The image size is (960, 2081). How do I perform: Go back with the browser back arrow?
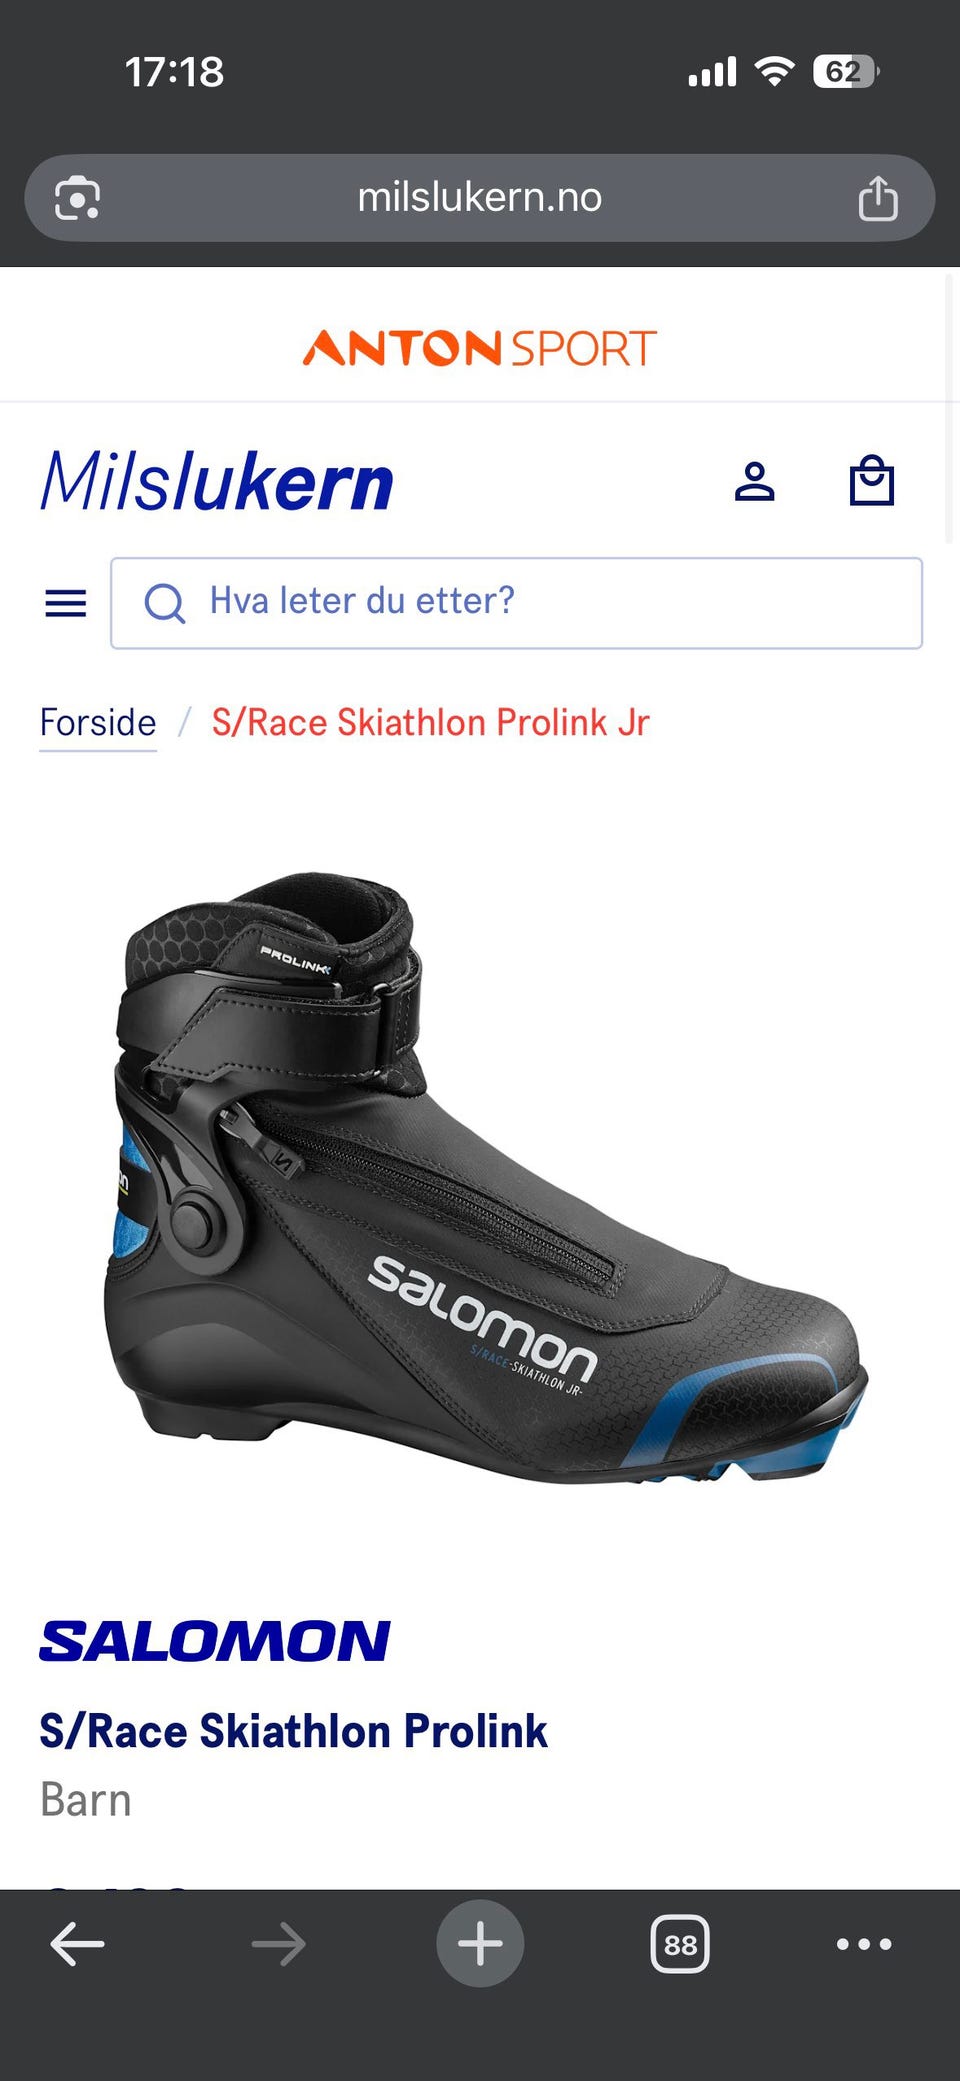pyautogui.click(x=77, y=1944)
